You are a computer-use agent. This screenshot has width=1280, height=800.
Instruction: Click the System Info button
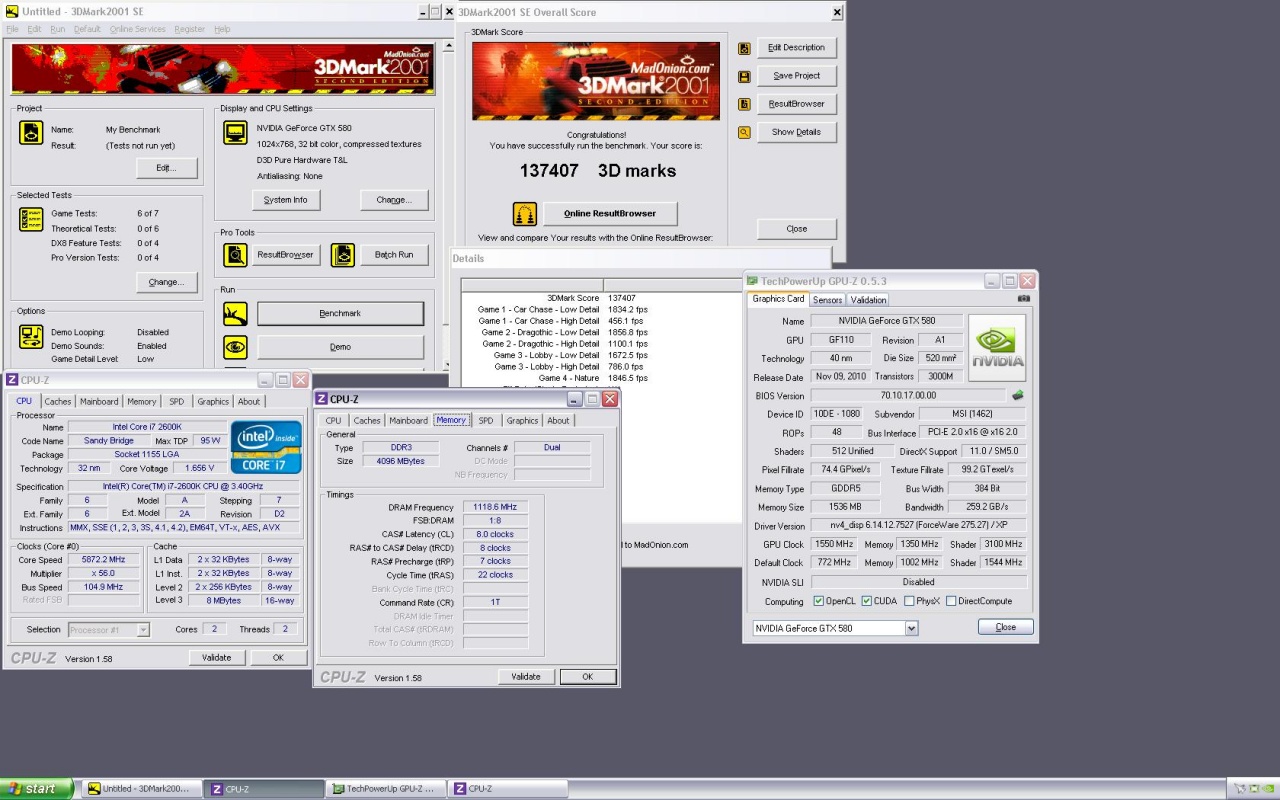286,200
